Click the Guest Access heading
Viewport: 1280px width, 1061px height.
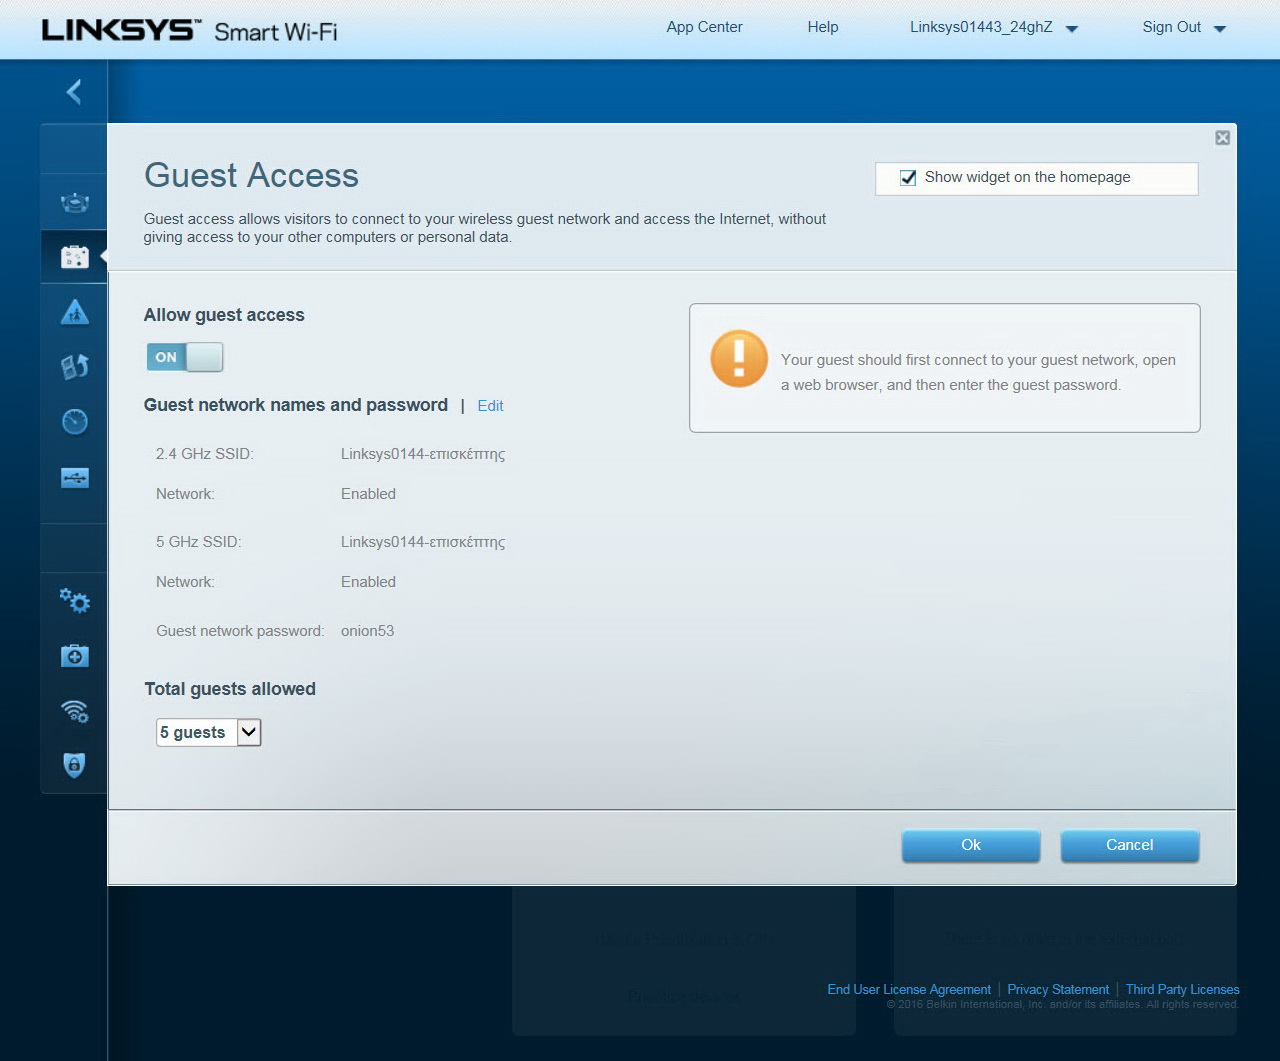[x=251, y=175]
